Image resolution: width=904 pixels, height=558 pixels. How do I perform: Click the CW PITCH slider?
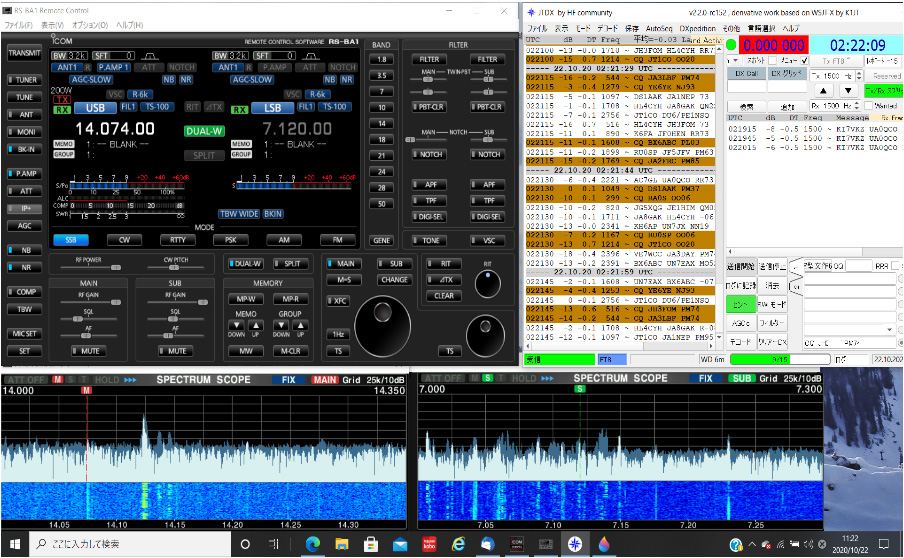[175, 267]
